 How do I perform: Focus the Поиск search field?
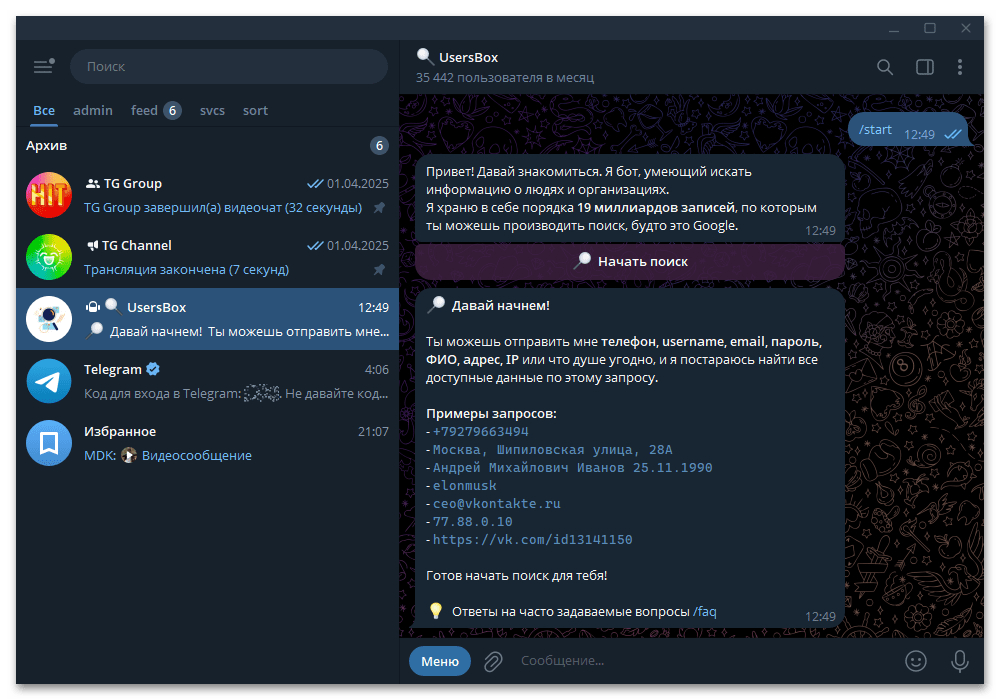(229, 66)
